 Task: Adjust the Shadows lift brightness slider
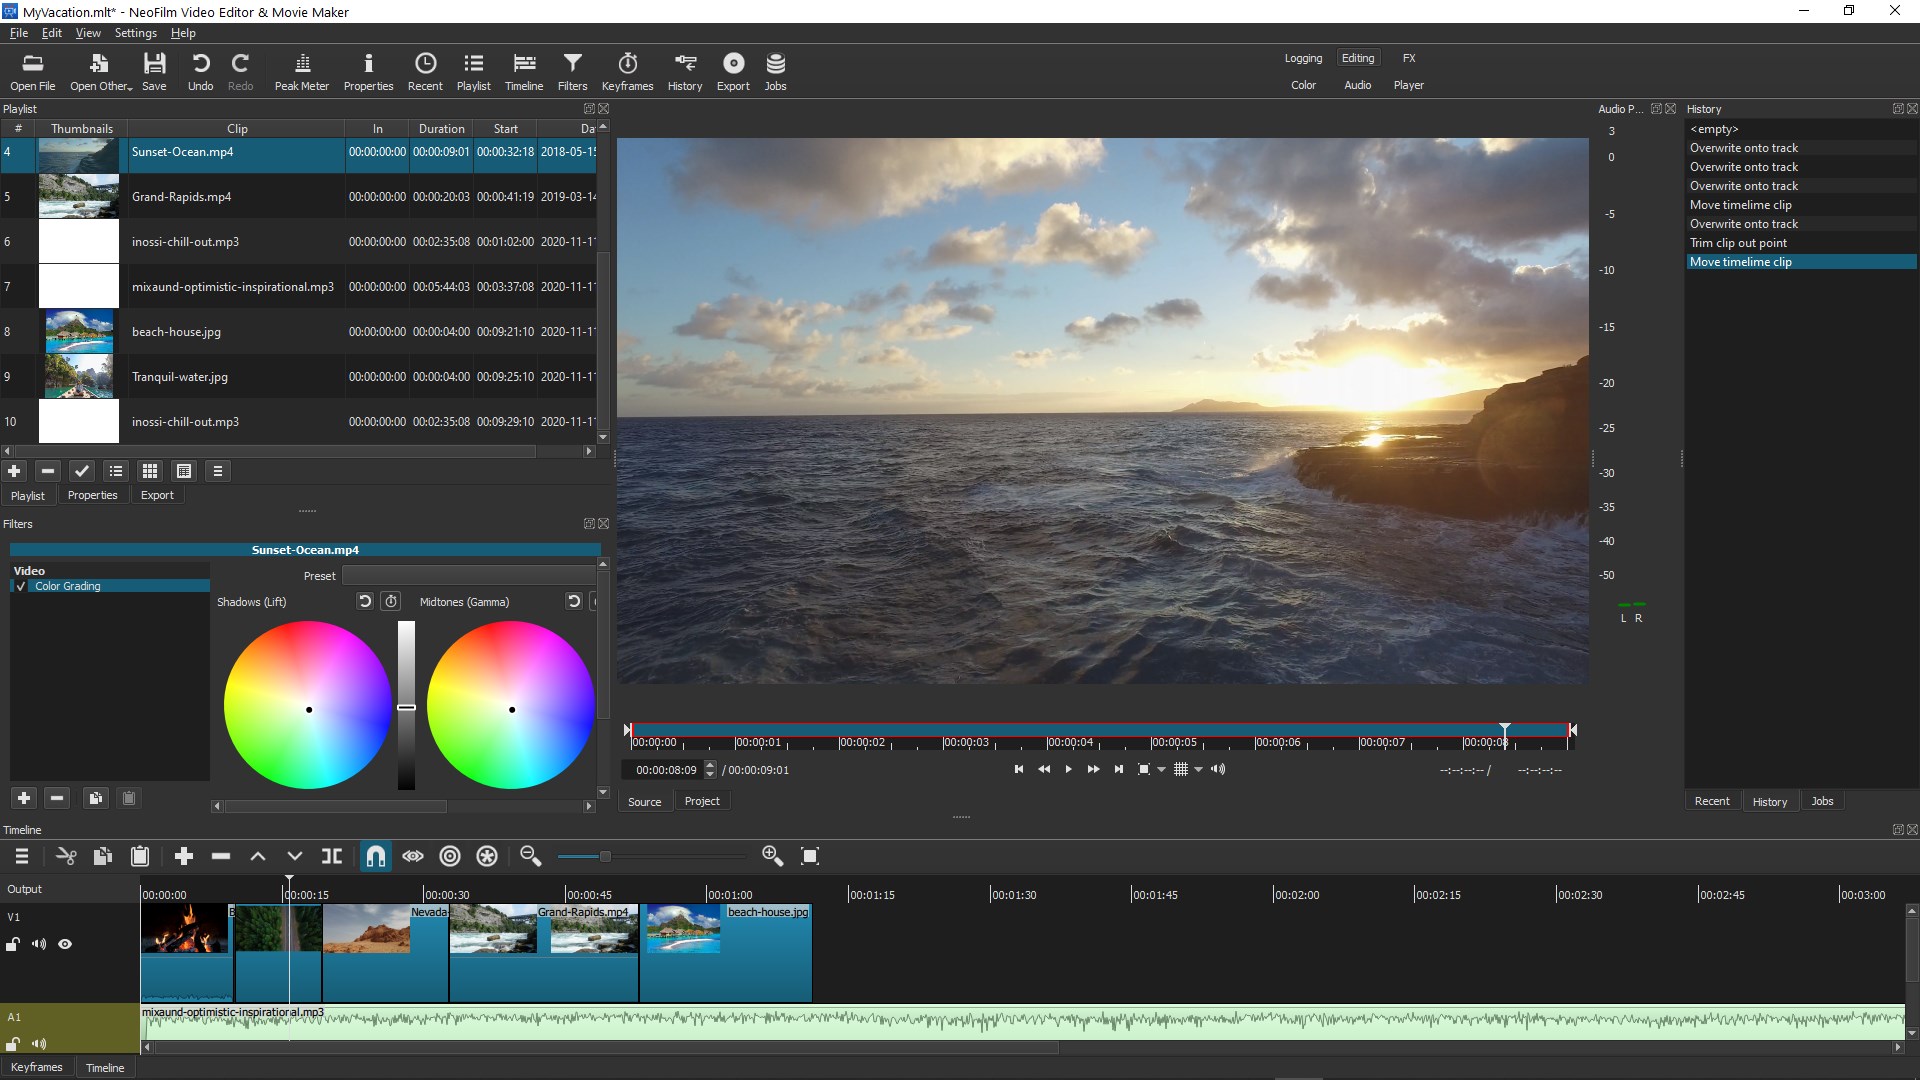click(406, 707)
